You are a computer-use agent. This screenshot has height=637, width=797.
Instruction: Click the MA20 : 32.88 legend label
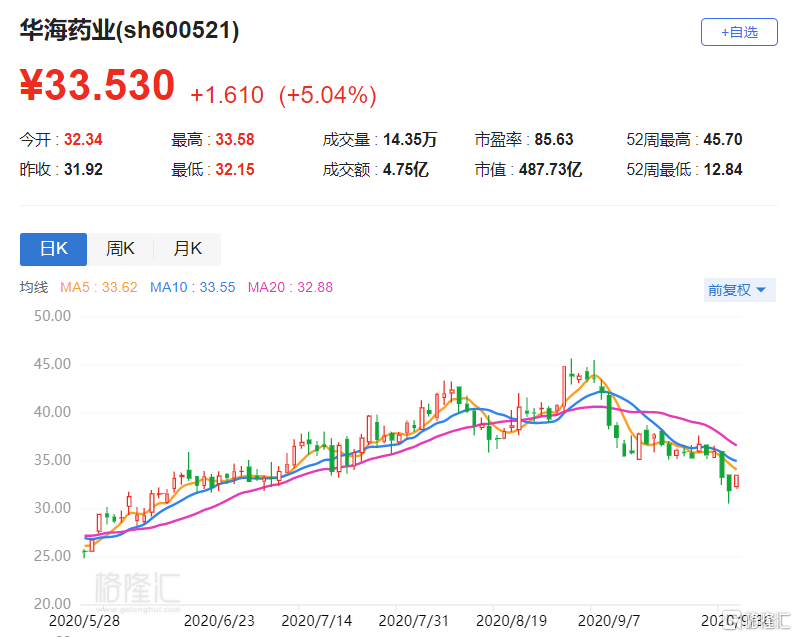coord(290,287)
